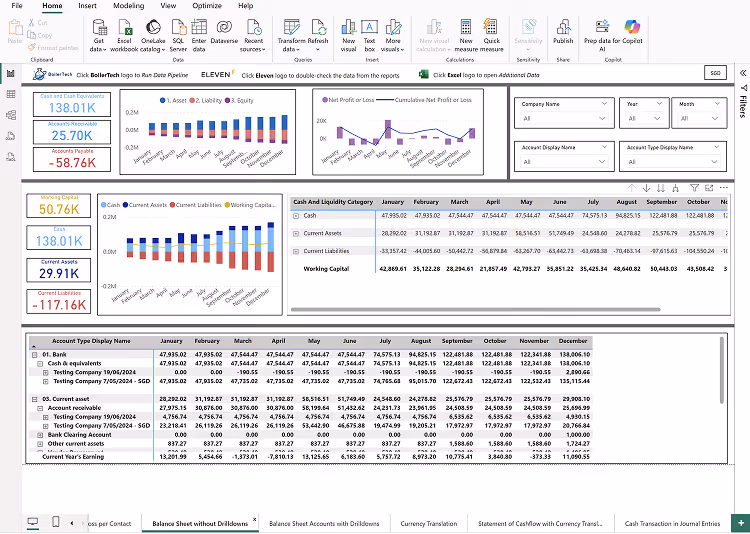The width and height of the screenshot is (750, 534).
Task: Click the Cash and Cash Equivalents card
Action: pyautogui.click(x=72, y=104)
